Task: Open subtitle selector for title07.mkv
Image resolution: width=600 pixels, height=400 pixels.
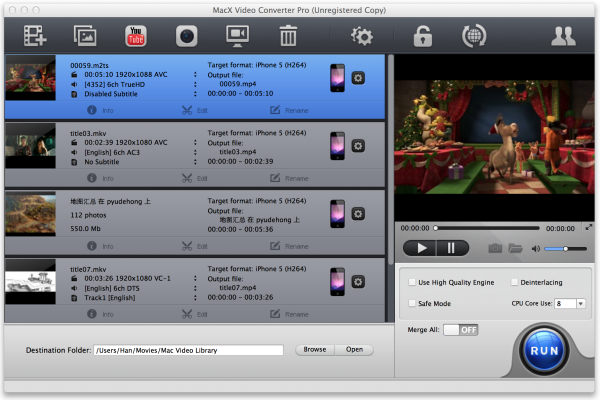Action: [x=195, y=298]
